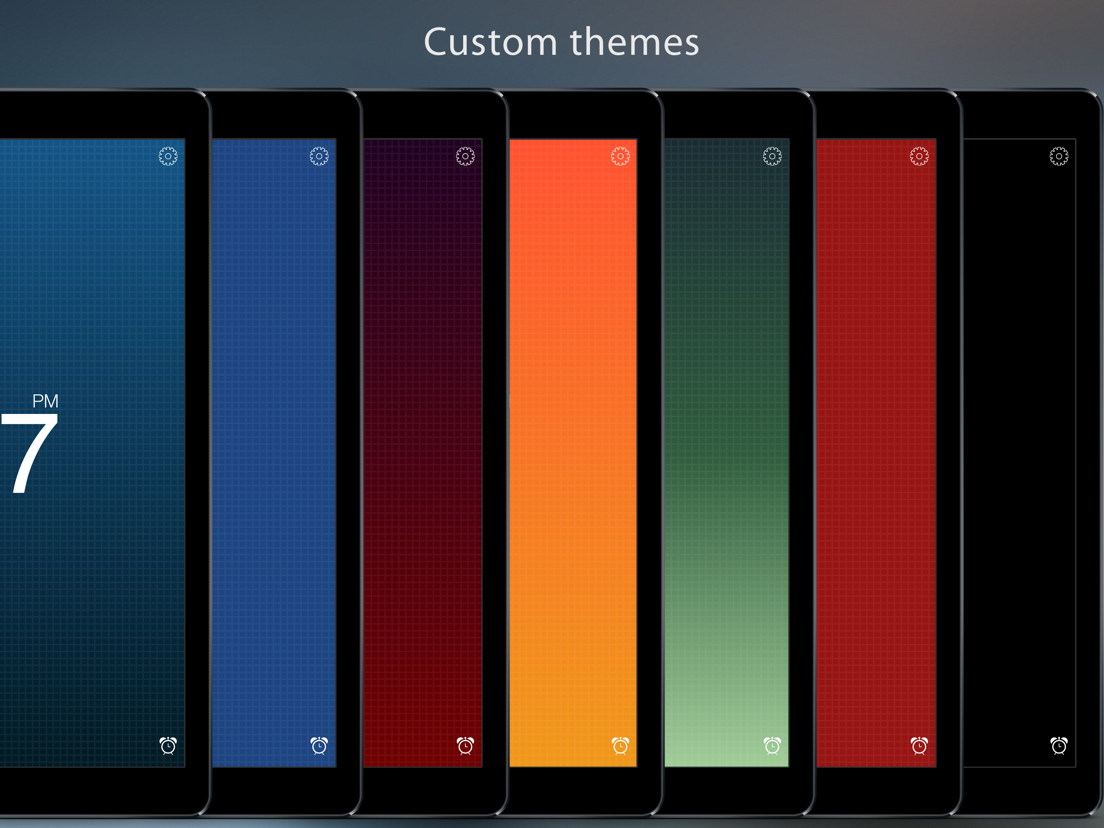
Task: Pick the dark maroon theme screen
Action: click(x=422, y=453)
